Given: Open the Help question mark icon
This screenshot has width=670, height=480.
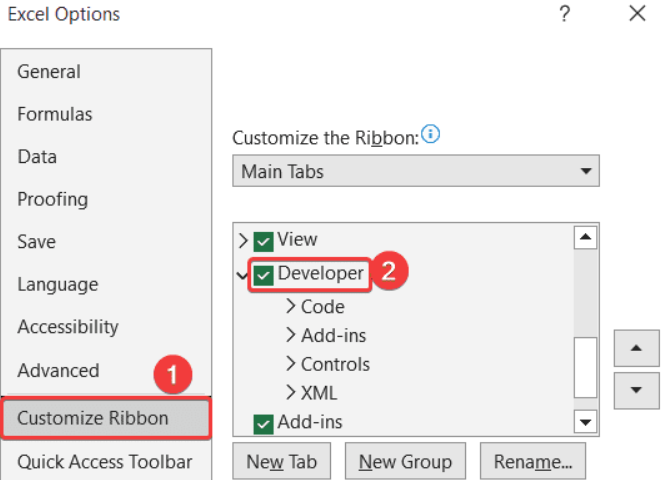Looking at the screenshot, I should 564,14.
